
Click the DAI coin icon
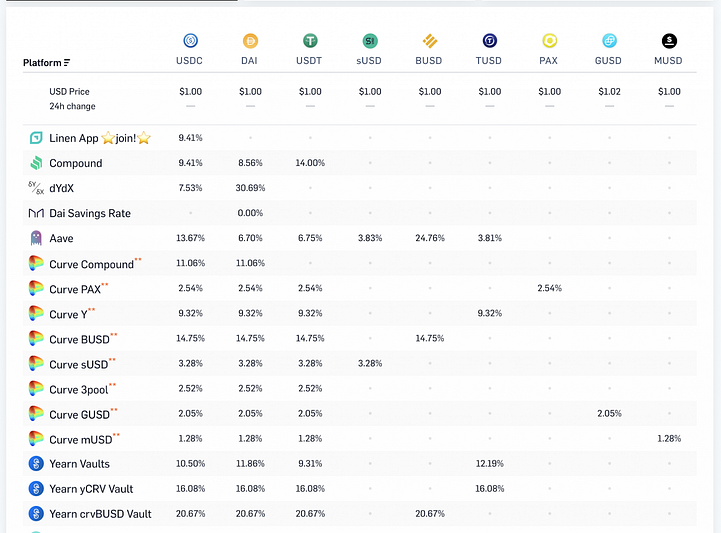pyautogui.click(x=250, y=41)
